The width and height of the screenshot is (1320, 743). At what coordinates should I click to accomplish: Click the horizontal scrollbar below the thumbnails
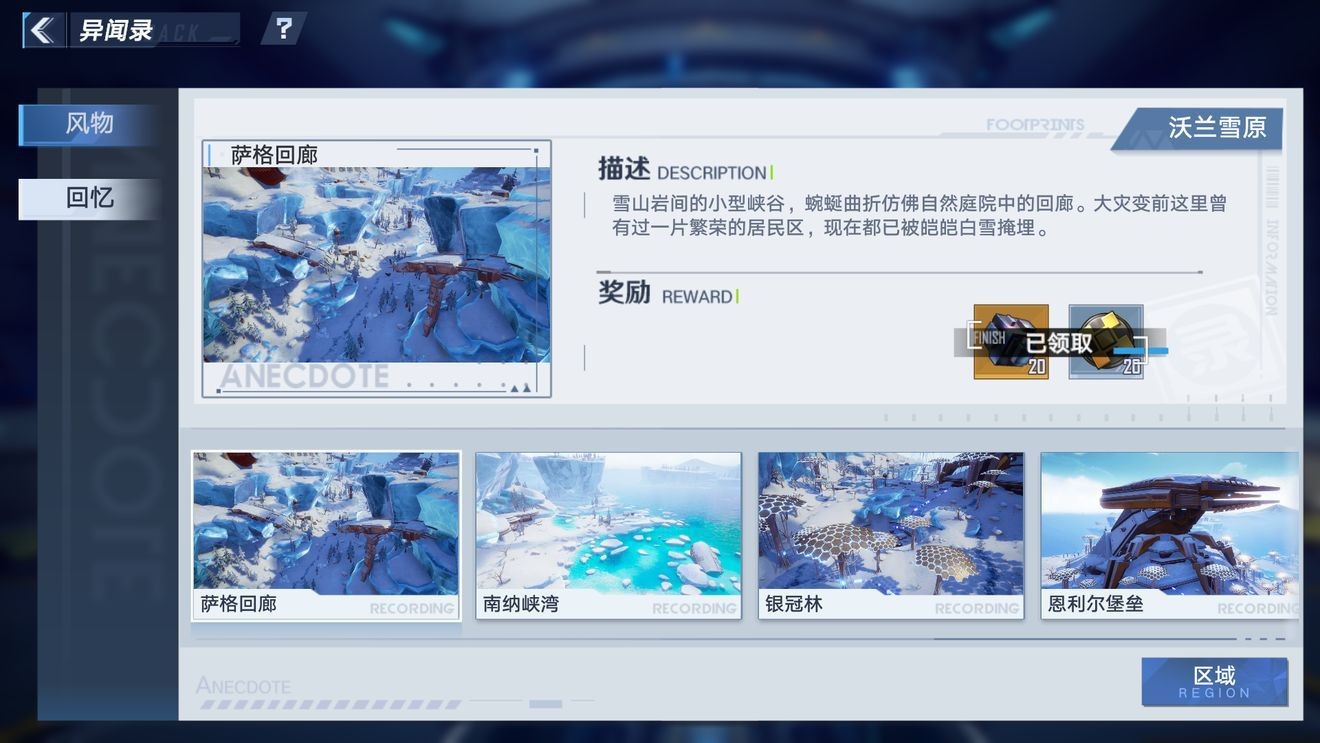1084,638
